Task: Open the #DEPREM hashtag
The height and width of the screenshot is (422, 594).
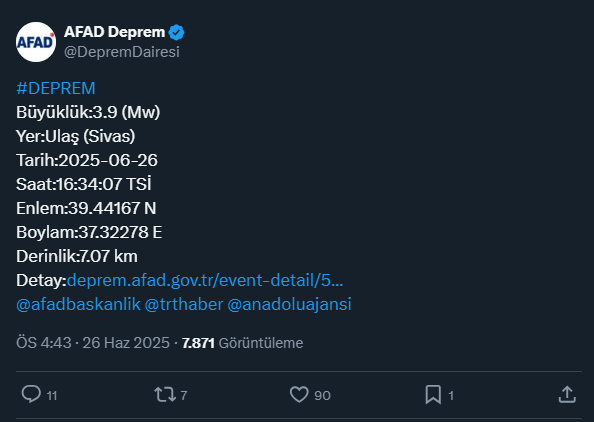Action: coord(56,88)
